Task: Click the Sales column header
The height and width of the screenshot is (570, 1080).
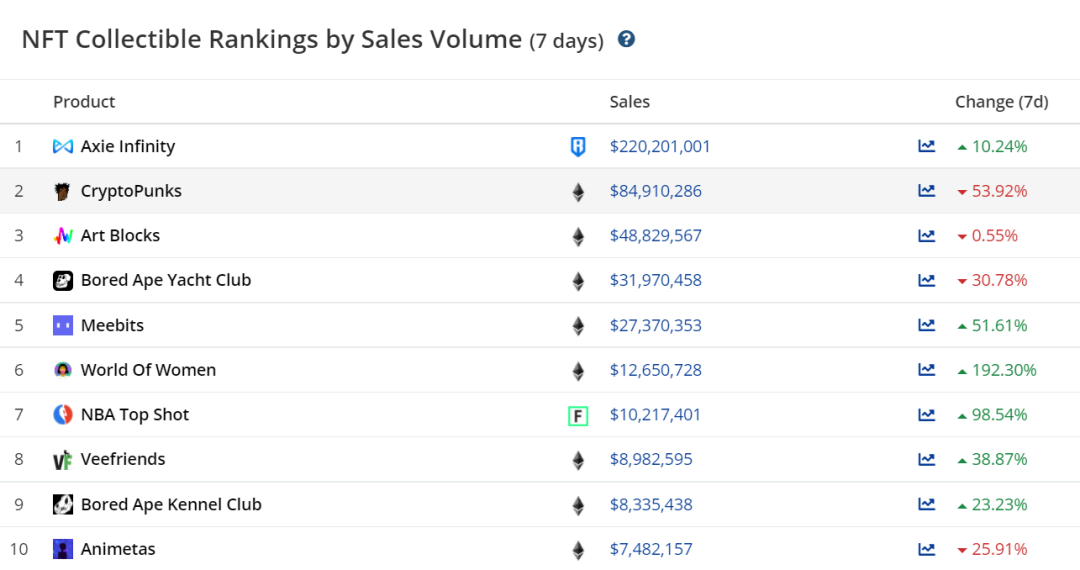Action: (x=630, y=102)
